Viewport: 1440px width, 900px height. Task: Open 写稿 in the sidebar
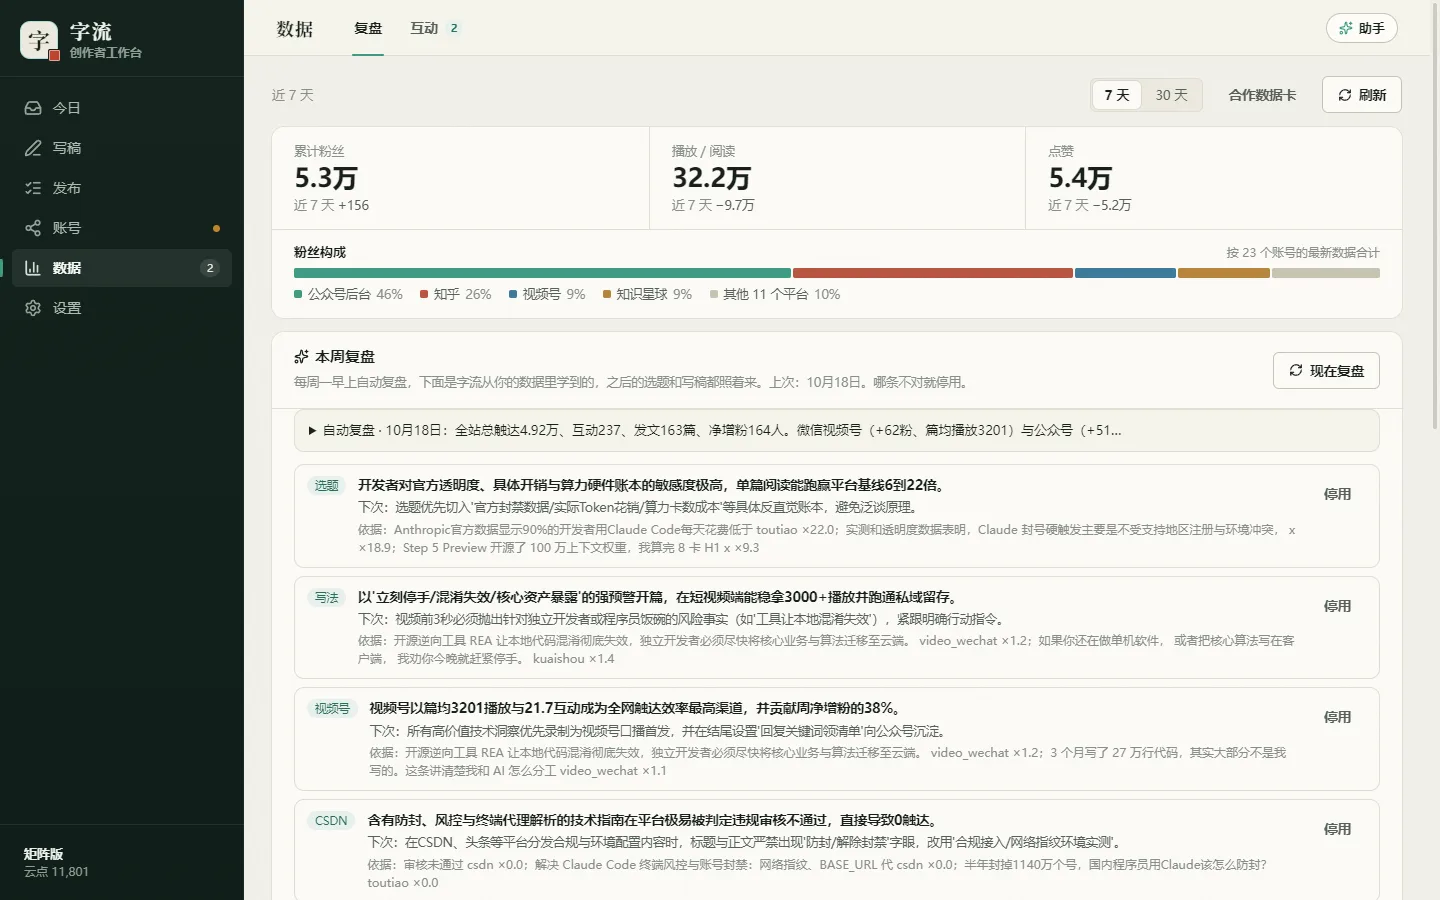[x=122, y=148]
